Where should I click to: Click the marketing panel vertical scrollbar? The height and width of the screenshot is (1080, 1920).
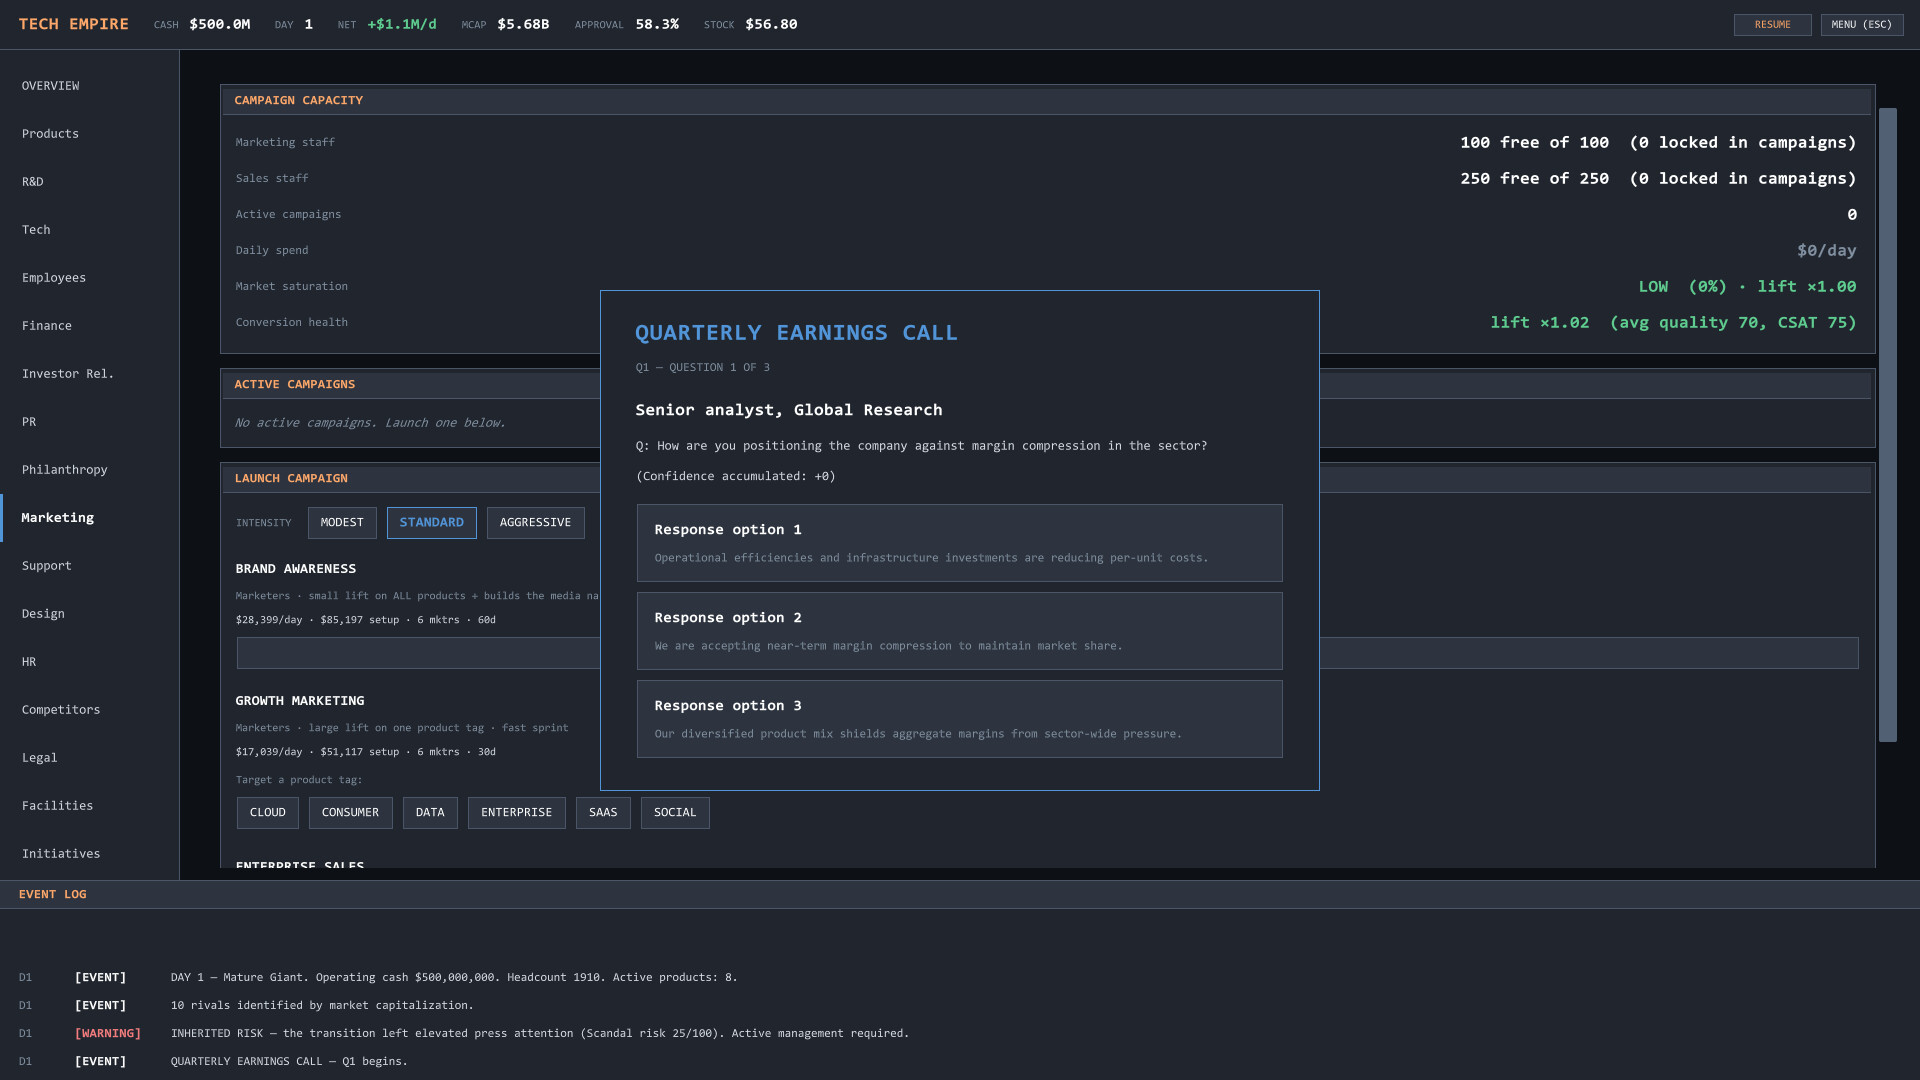click(1888, 425)
